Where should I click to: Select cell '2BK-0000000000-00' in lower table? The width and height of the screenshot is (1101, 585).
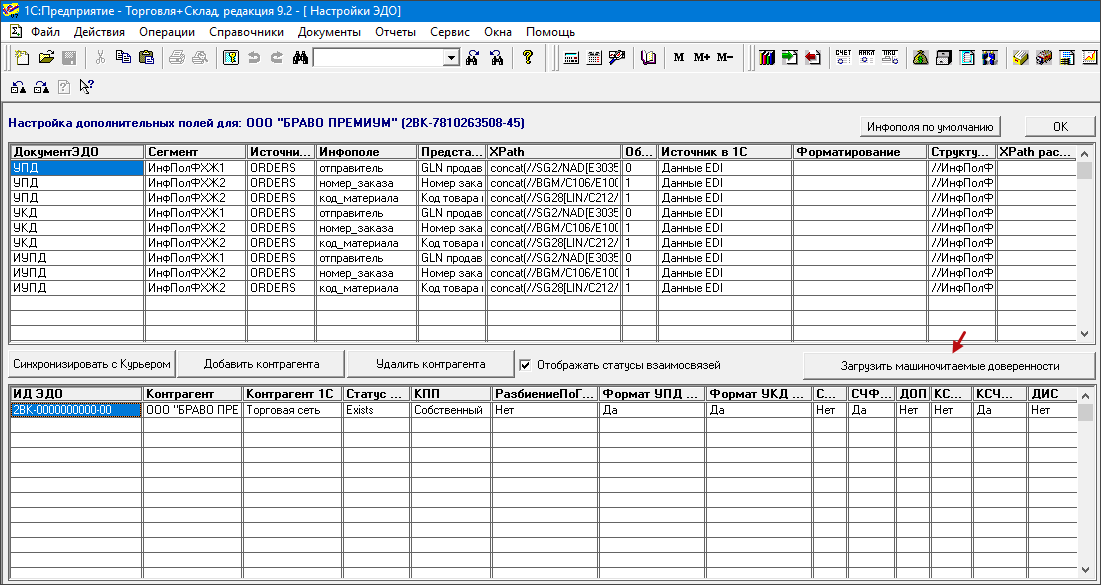coord(77,410)
